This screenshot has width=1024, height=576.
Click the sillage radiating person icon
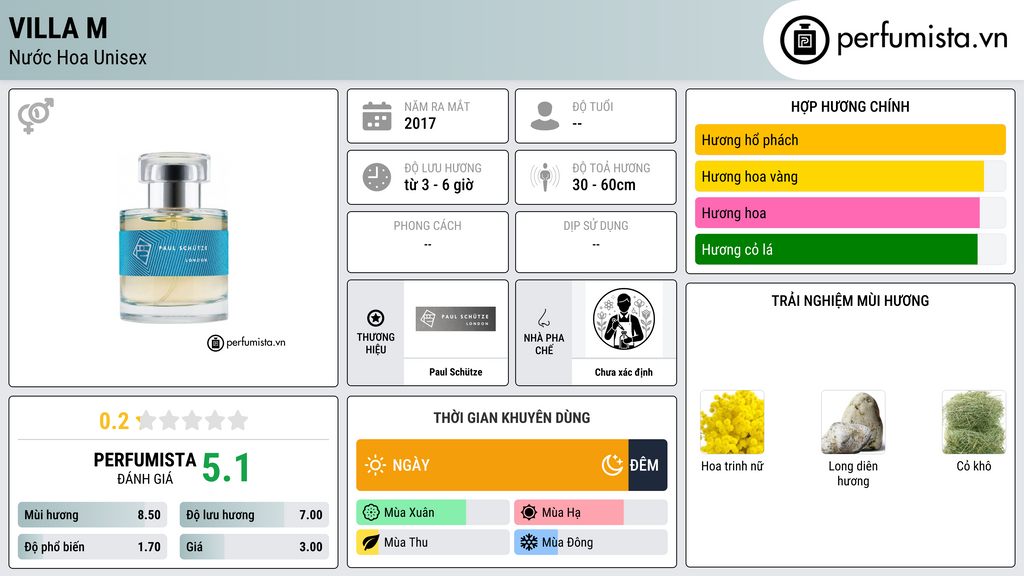pos(545,177)
